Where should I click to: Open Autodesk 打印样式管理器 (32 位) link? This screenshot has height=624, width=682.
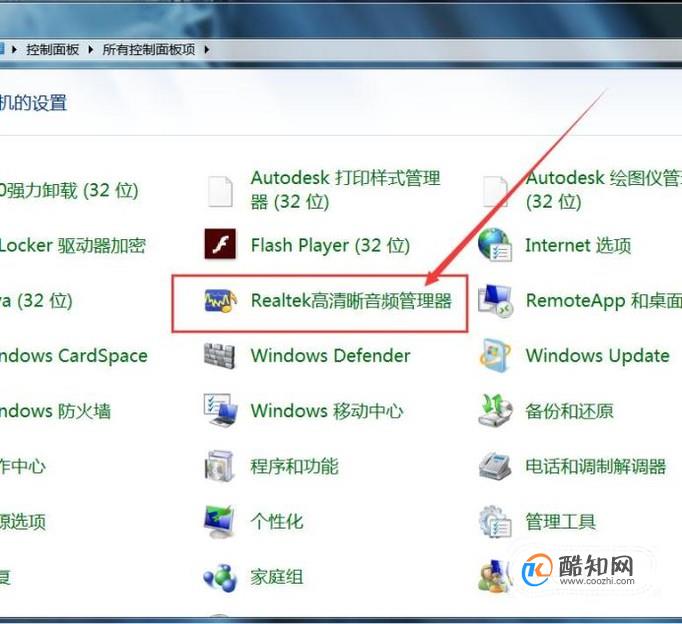pyautogui.click(x=345, y=190)
